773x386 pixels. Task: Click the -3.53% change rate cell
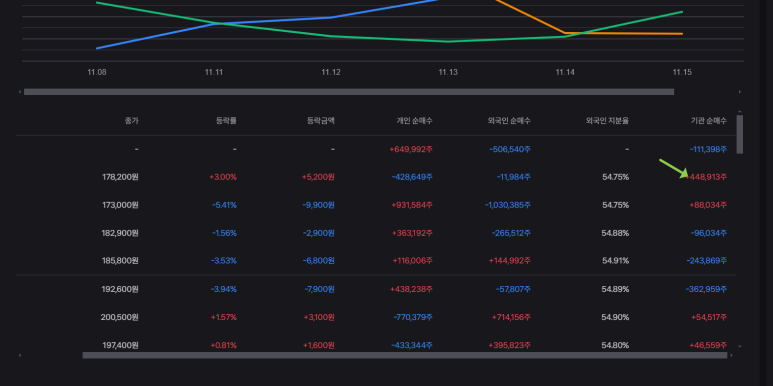click(x=224, y=261)
